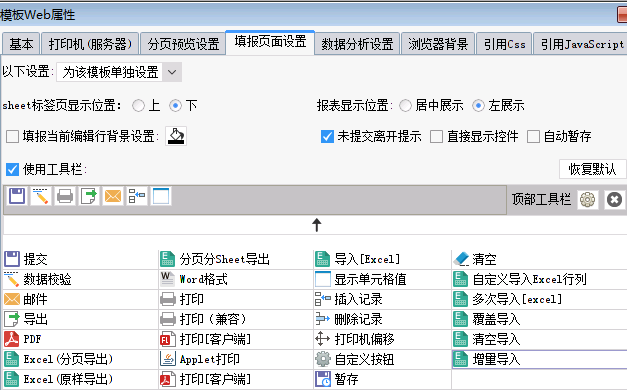Select sheet tab position 下 radio
Screen dimensions: 627x390
[175, 106]
